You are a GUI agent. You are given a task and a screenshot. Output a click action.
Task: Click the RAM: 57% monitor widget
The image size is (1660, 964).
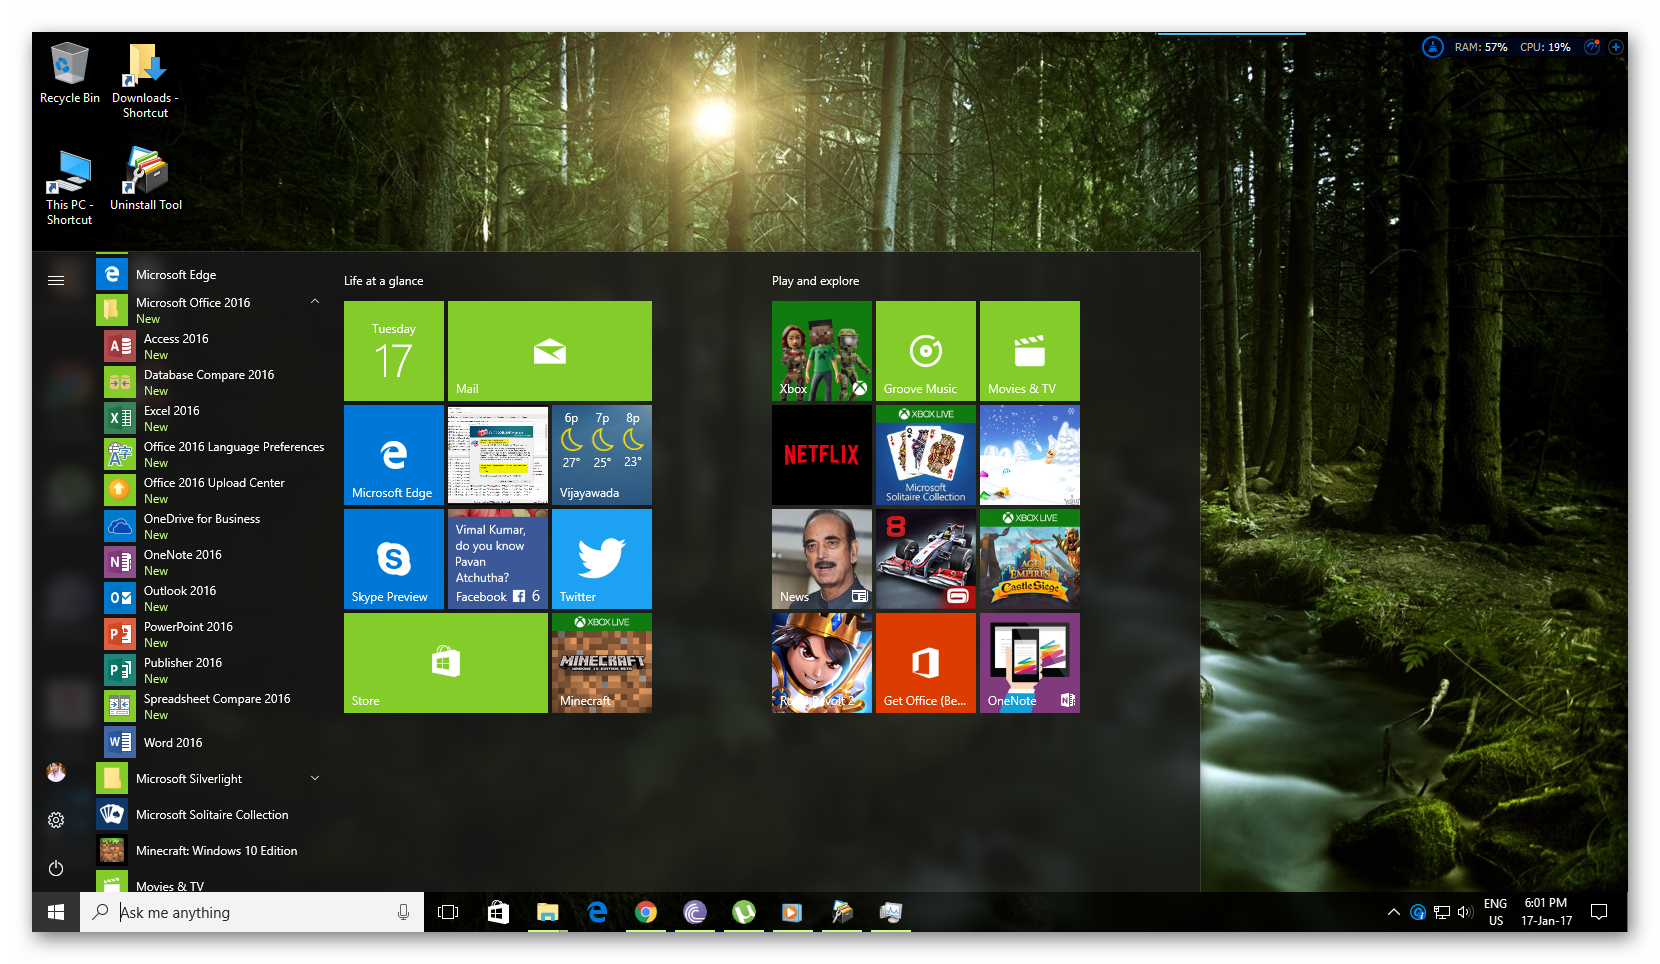point(1480,47)
